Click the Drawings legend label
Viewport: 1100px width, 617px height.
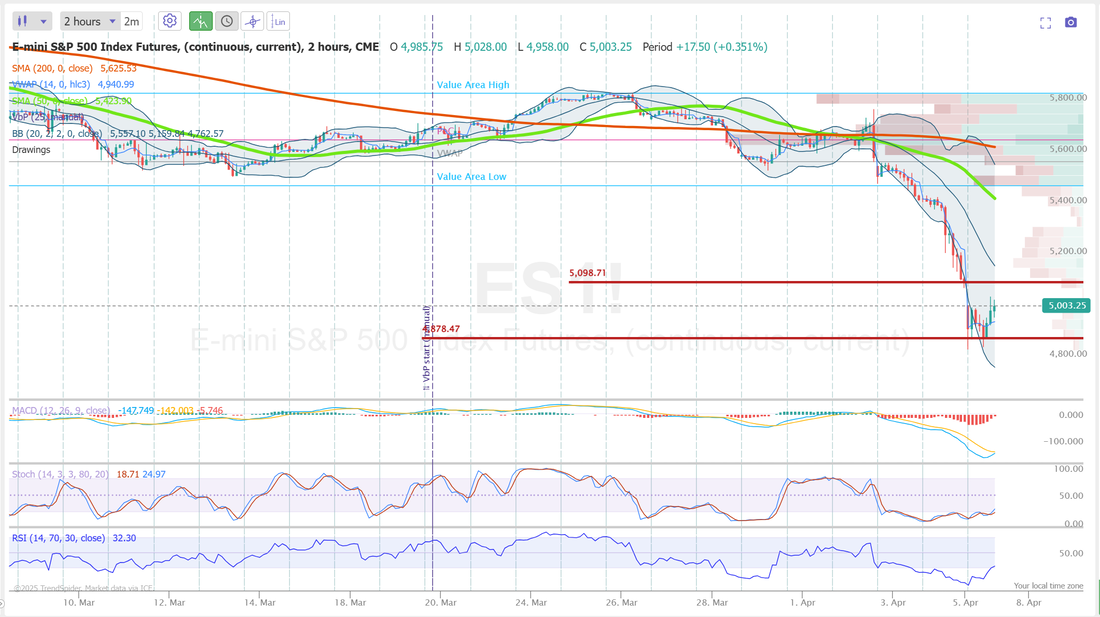coord(31,149)
